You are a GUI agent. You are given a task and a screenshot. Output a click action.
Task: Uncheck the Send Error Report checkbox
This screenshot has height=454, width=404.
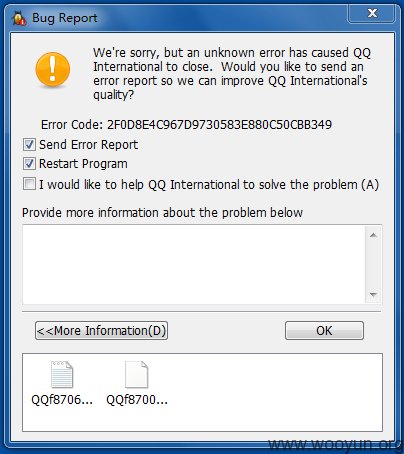point(29,145)
